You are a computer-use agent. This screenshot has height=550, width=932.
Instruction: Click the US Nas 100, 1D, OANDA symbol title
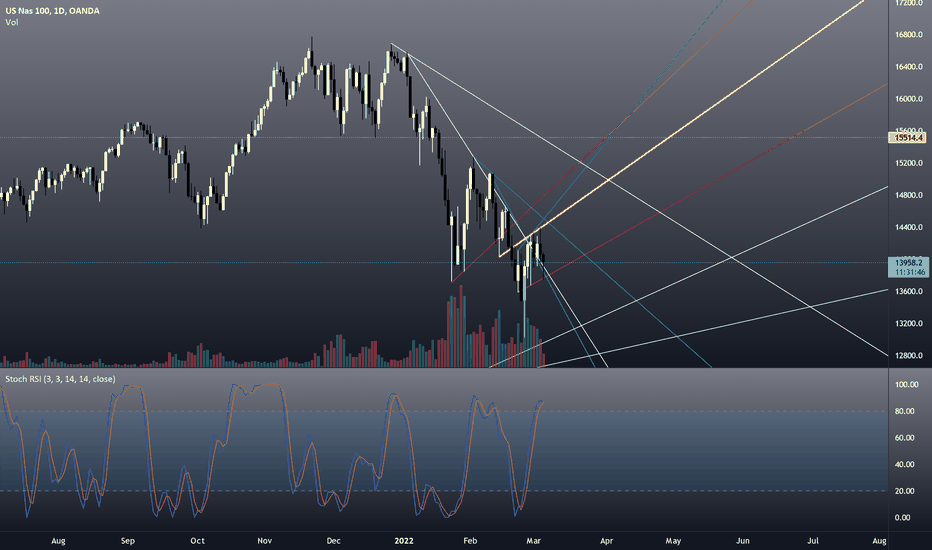[52, 11]
